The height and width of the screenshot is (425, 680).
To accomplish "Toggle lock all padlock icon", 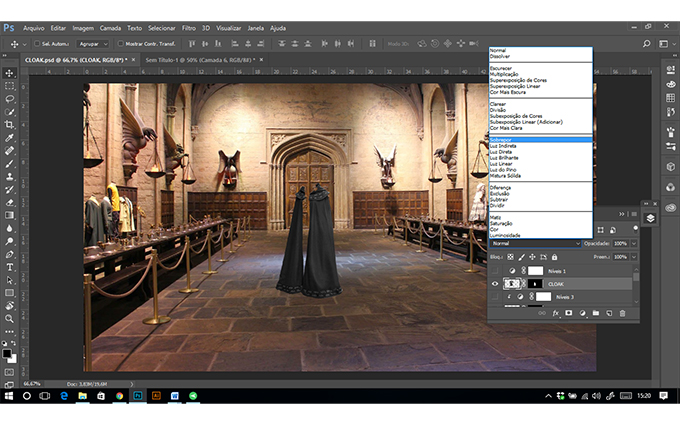I will [555, 257].
